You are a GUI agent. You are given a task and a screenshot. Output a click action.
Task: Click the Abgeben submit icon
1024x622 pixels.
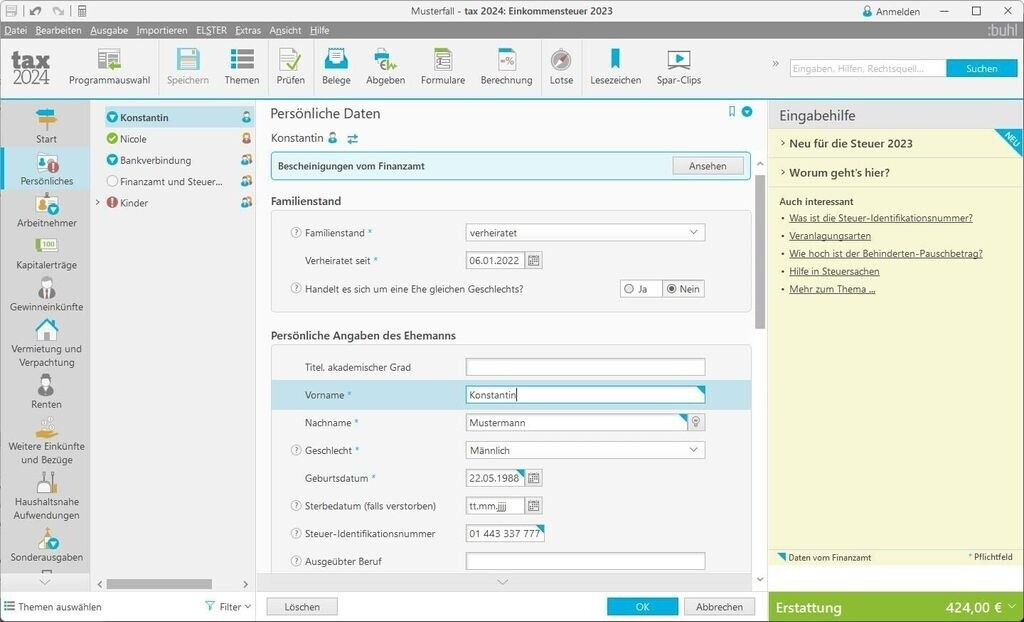[385, 60]
